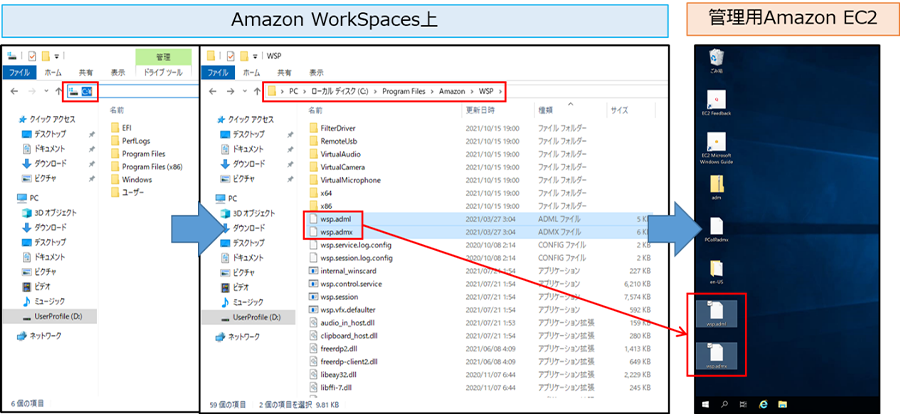The height and width of the screenshot is (418, 900).
Task: Select the ユーザー folder in C: window
Action: 127,193
